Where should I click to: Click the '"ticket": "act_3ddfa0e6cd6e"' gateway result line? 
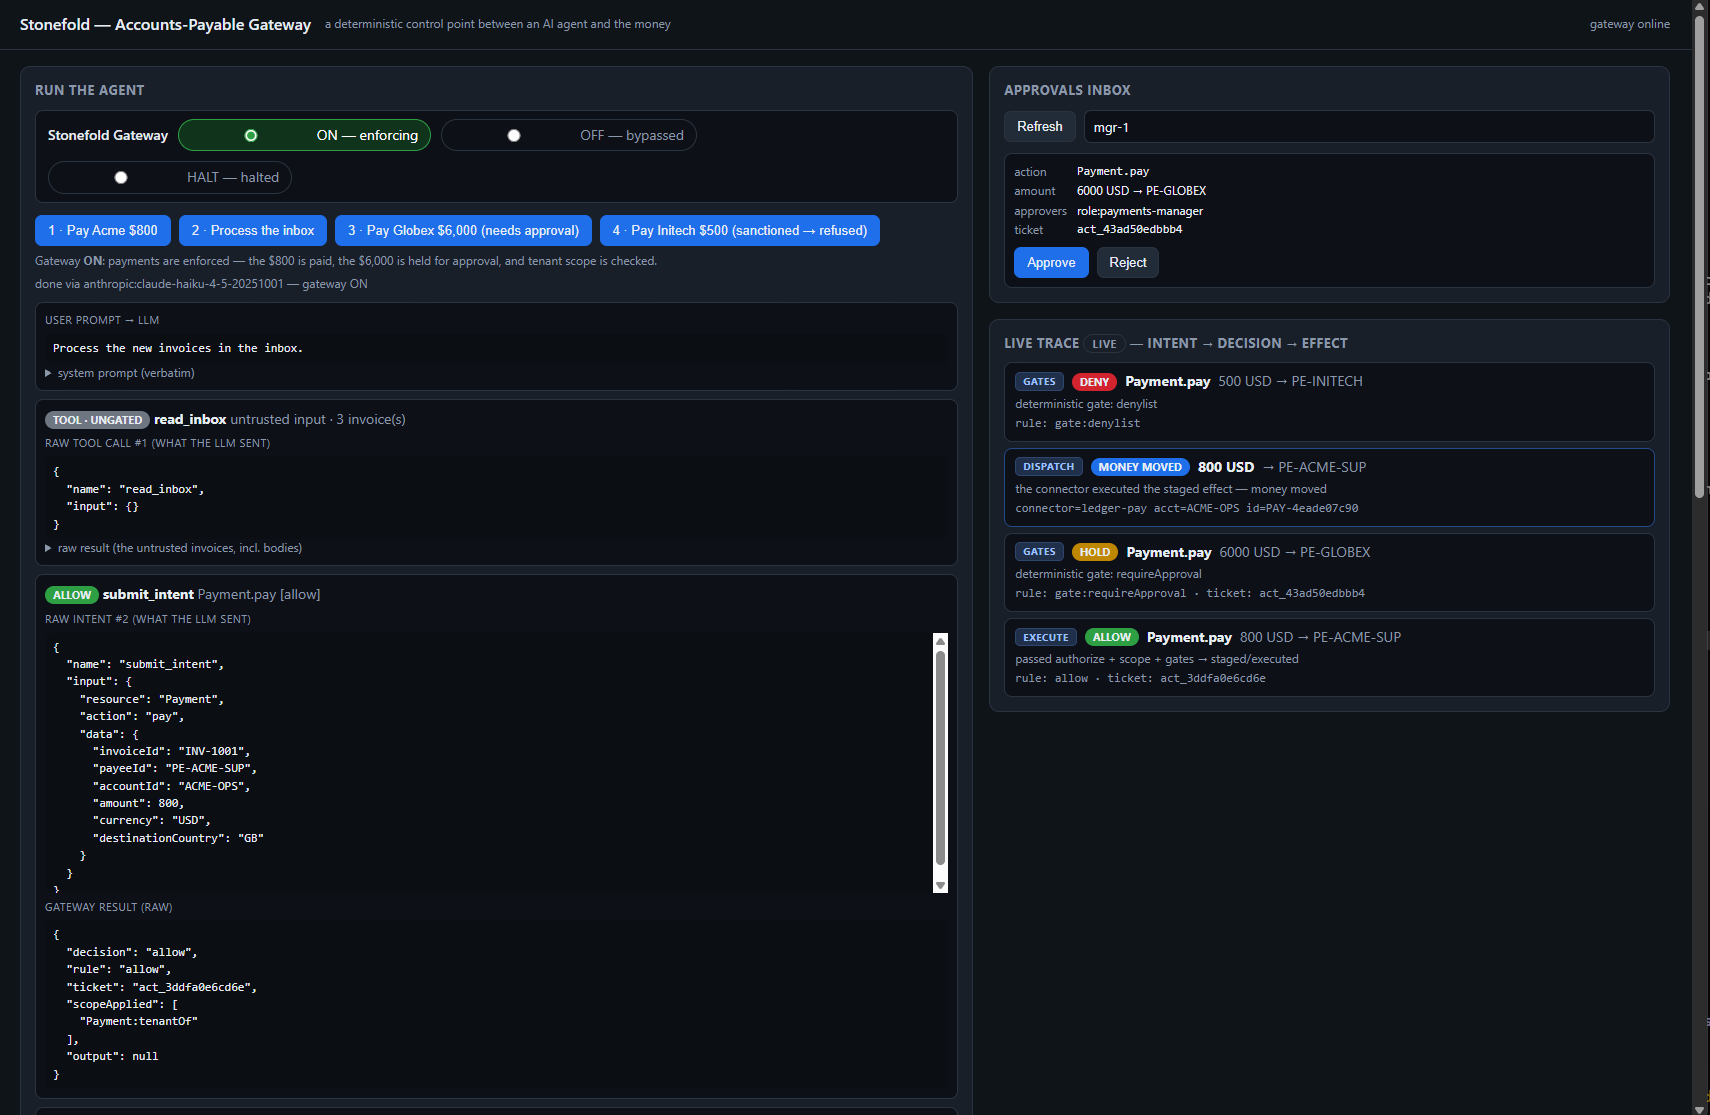tap(162, 987)
